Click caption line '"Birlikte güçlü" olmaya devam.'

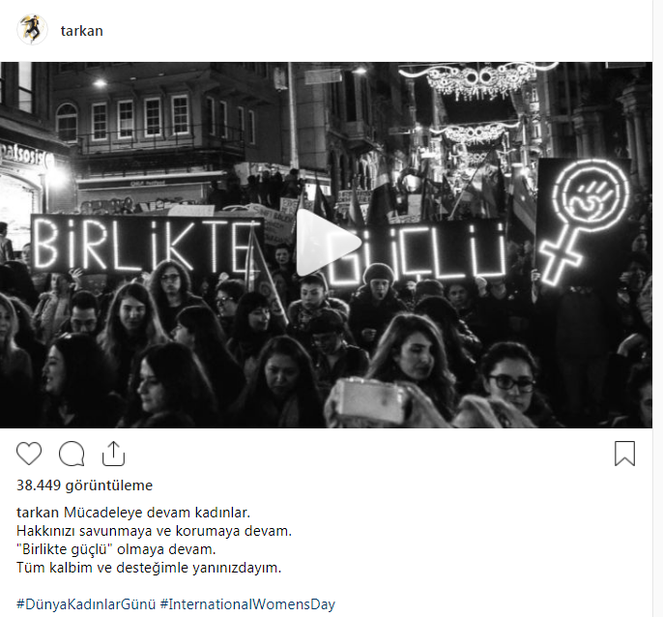pos(116,549)
